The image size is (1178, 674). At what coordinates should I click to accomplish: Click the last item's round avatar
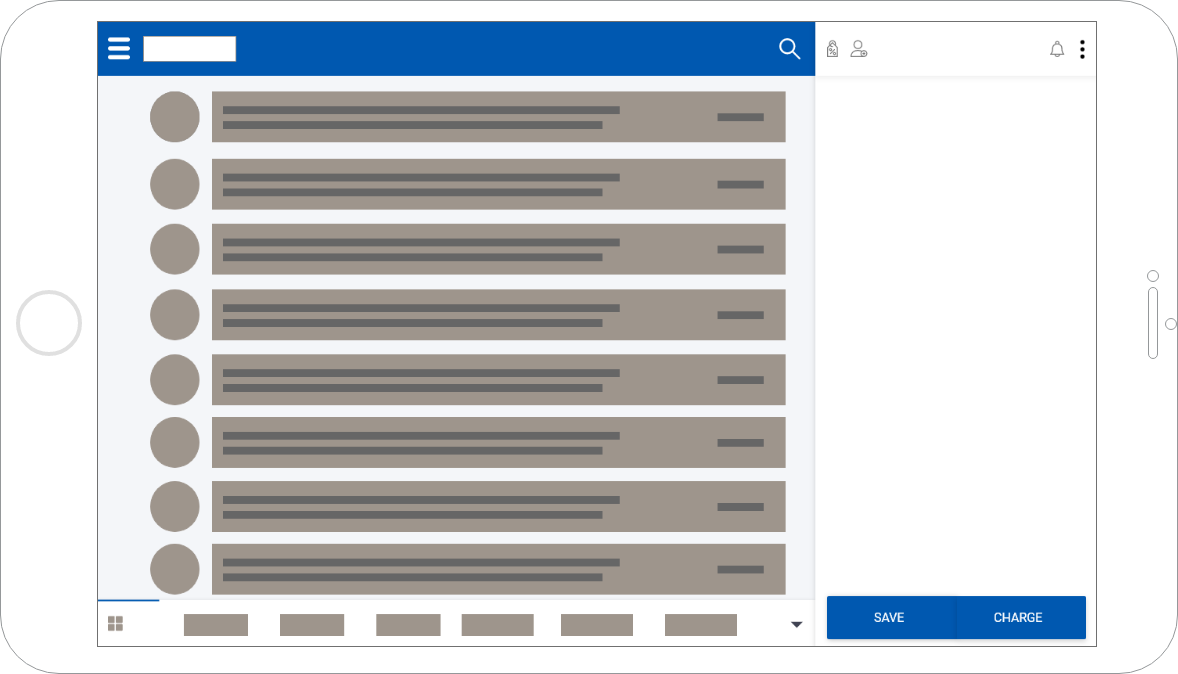click(x=175, y=569)
